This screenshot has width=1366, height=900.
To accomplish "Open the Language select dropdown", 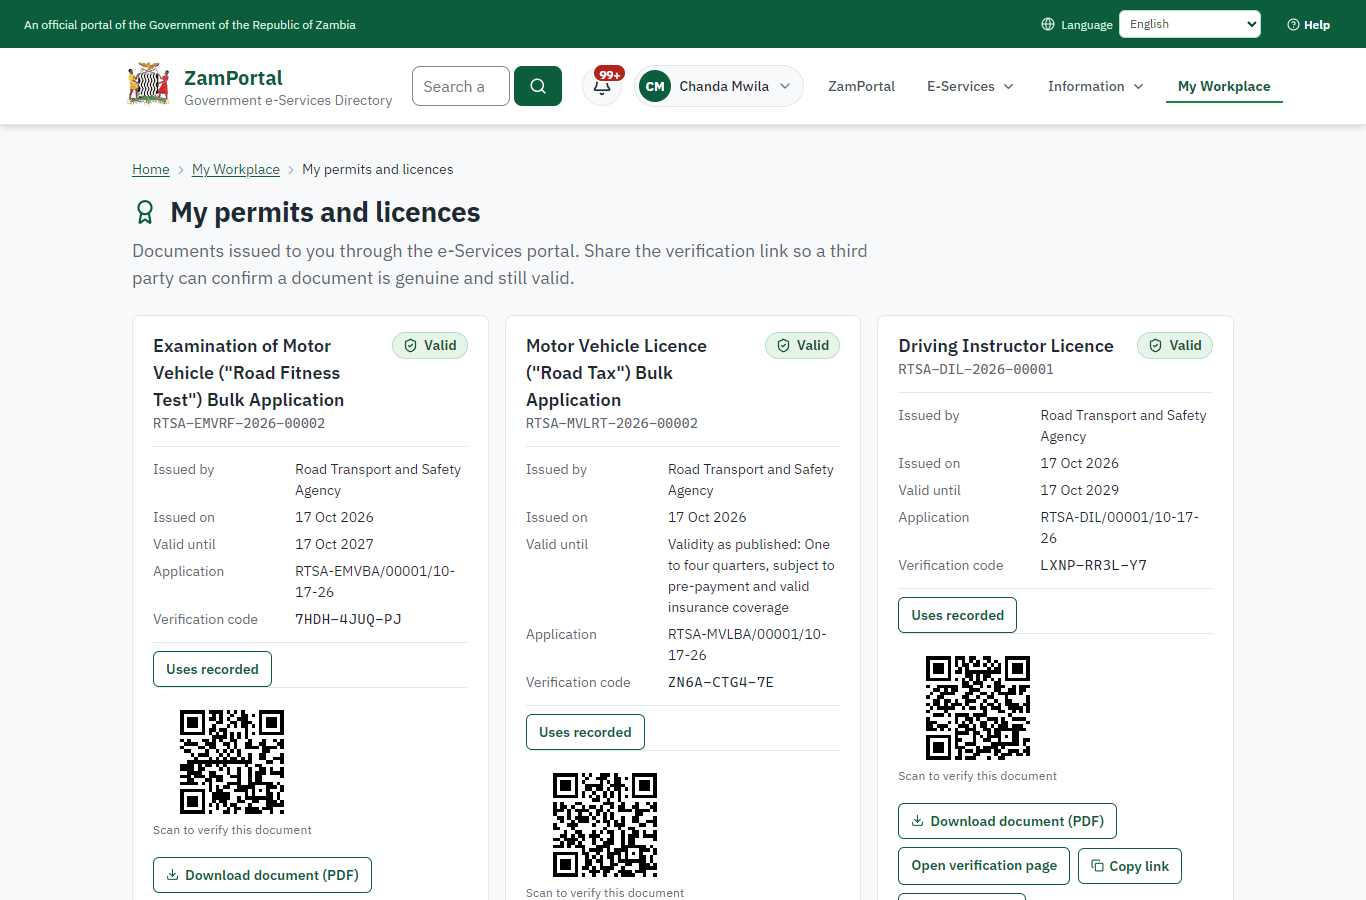I will (x=1190, y=24).
